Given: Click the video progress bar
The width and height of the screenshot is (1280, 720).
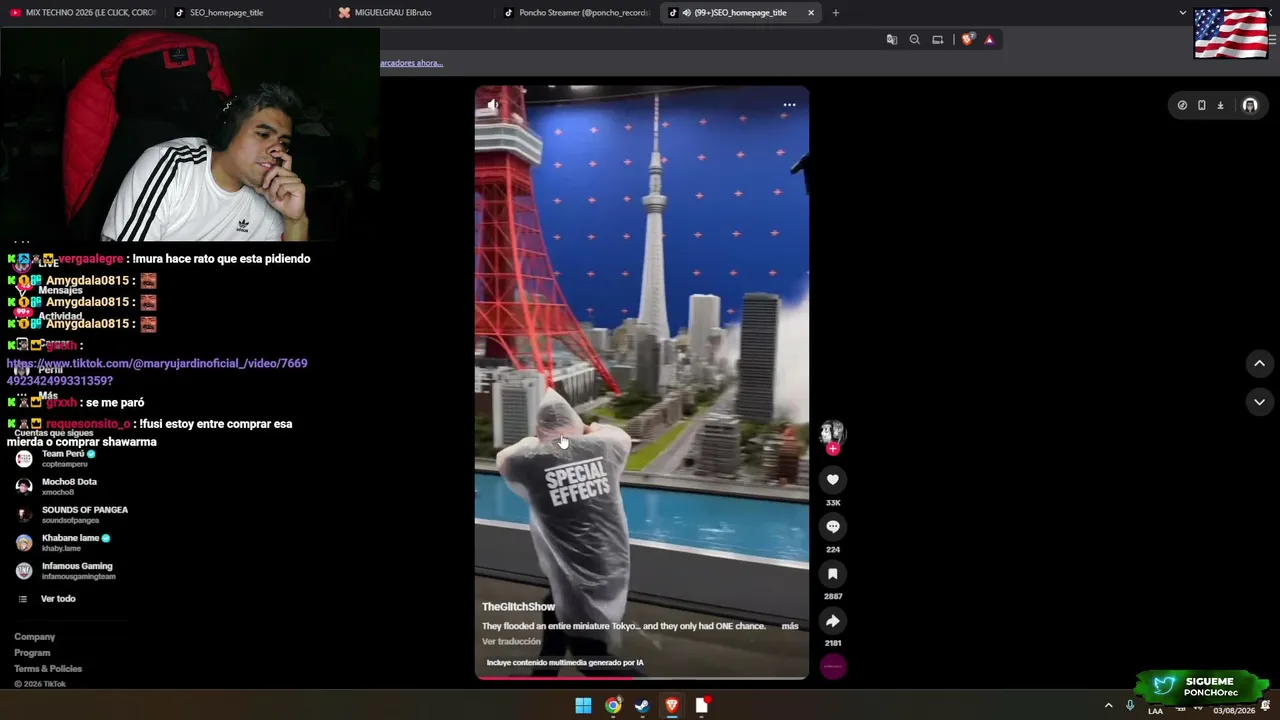Looking at the screenshot, I should [x=642, y=678].
